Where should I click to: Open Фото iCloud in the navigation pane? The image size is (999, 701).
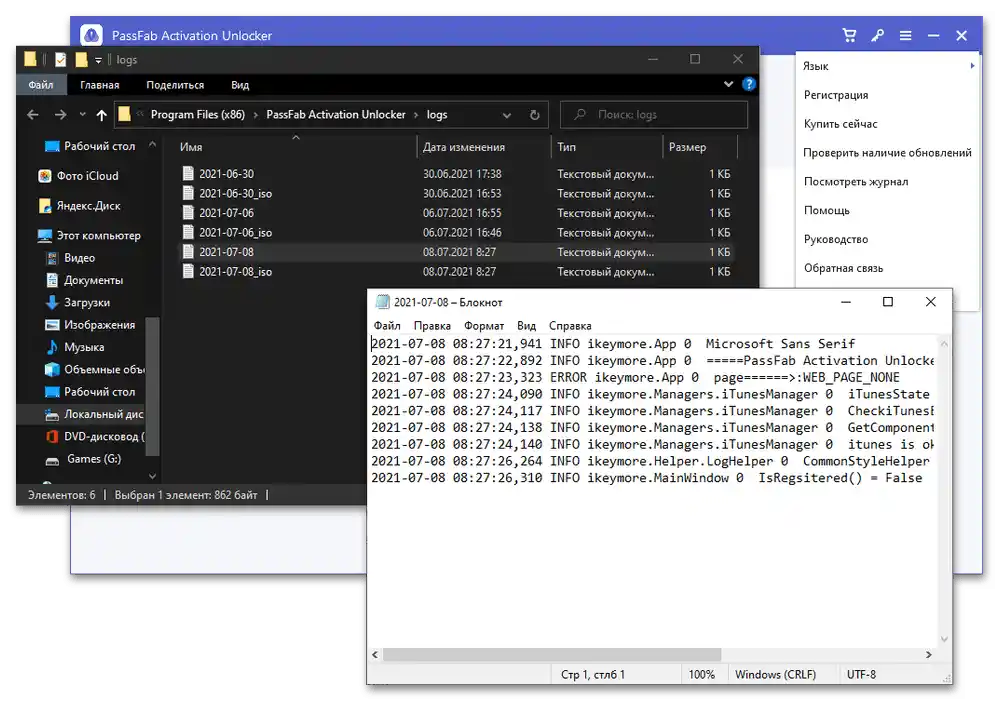pos(78,176)
